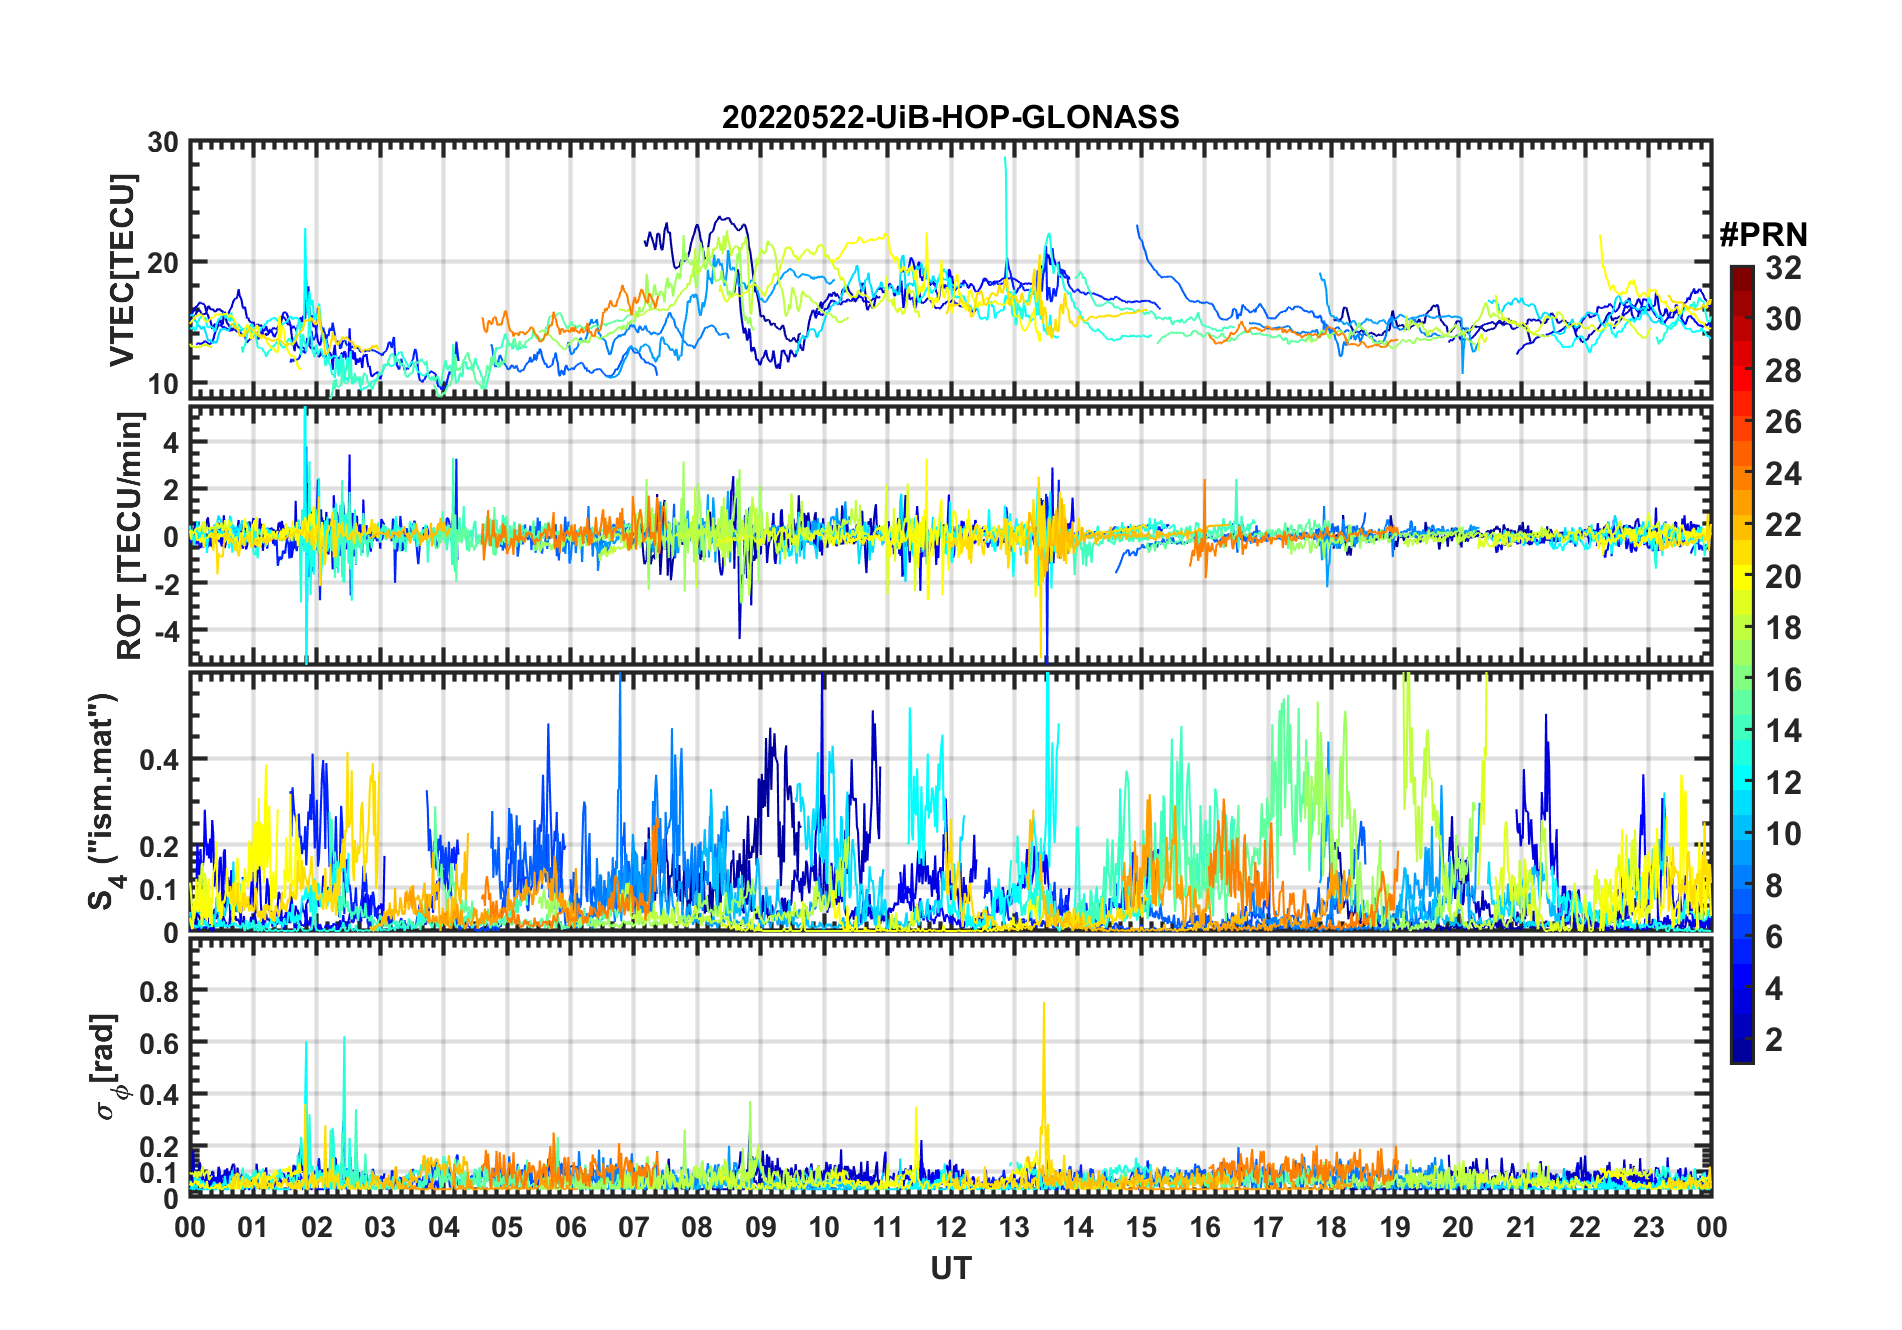The width and height of the screenshot is (1902, 1330).
Task: Click the plot title 20220522-UiB-HOP-GLONASS
Action: point(950,117)
